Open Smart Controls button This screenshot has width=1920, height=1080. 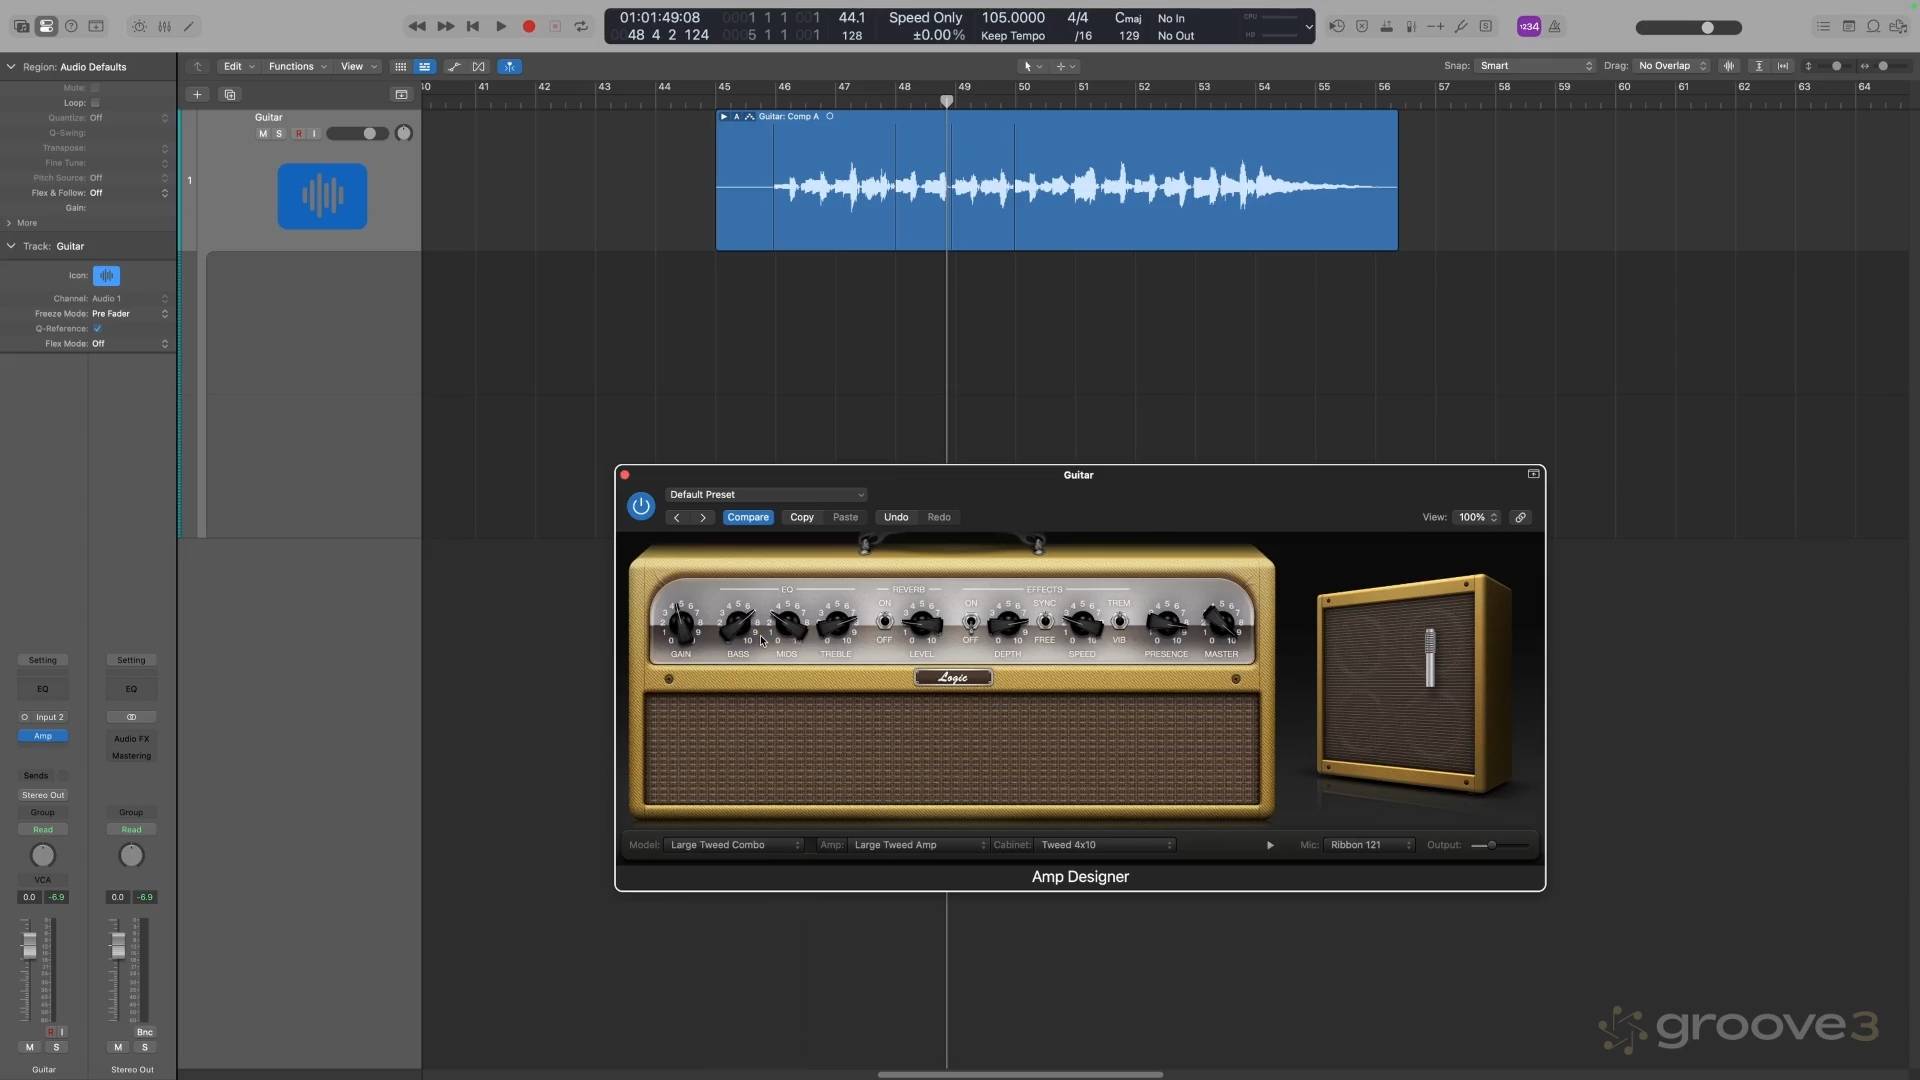139,26
